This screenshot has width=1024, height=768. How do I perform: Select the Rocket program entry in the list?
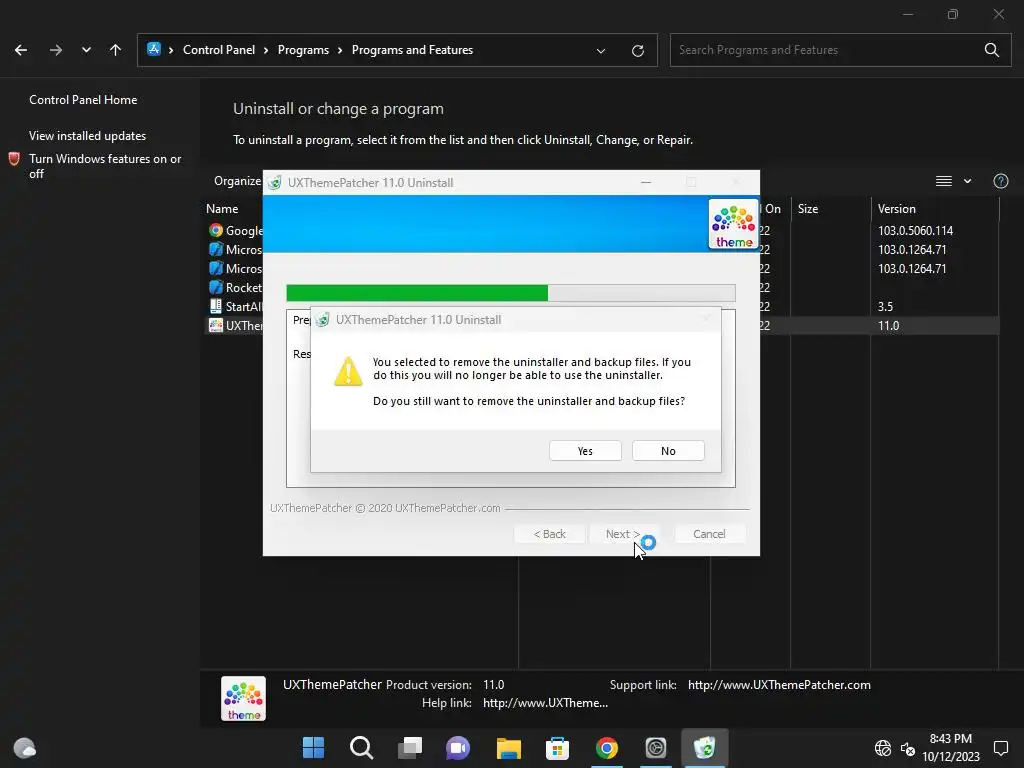(x=235, y=287)
